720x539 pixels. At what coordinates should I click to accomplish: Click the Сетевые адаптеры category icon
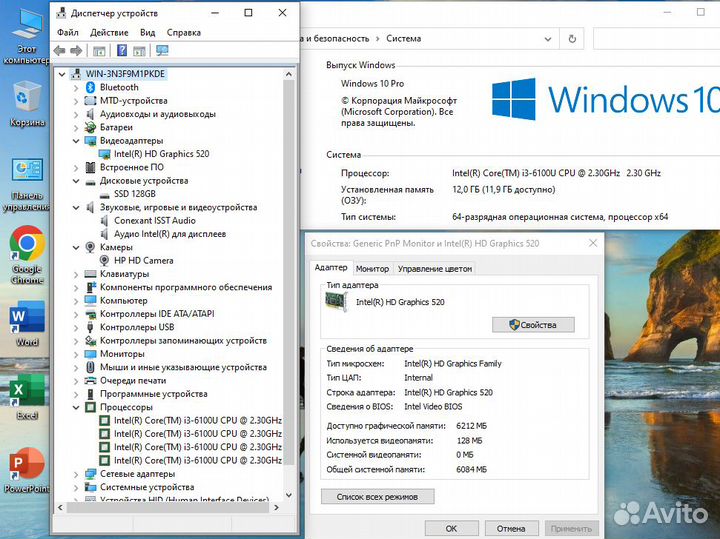coord(90,474)
